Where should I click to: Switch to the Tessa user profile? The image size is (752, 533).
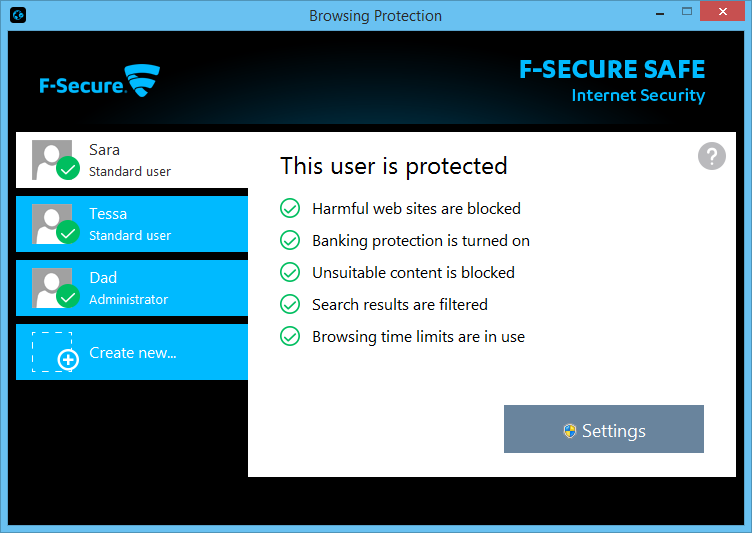[130, 224]
